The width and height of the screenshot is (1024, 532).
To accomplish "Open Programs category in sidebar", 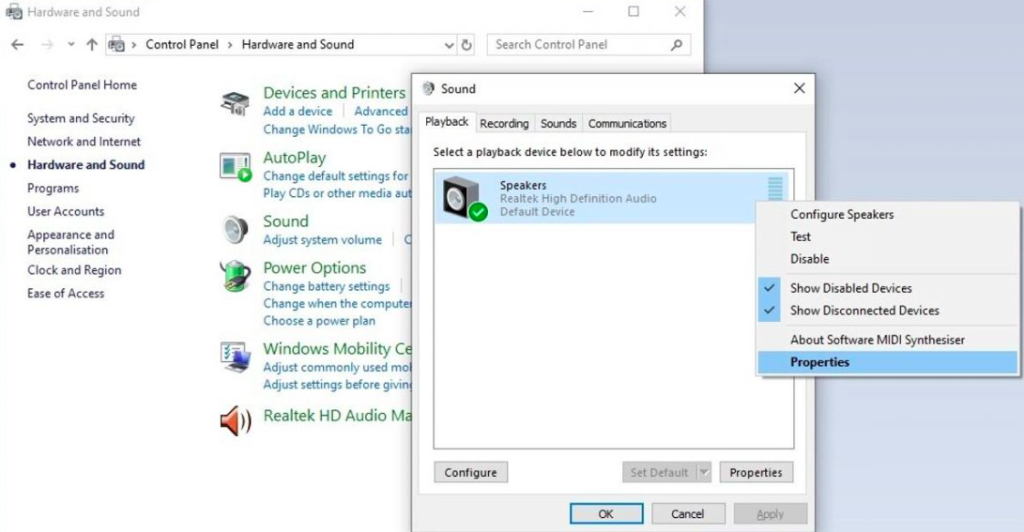I will point(53,188).
